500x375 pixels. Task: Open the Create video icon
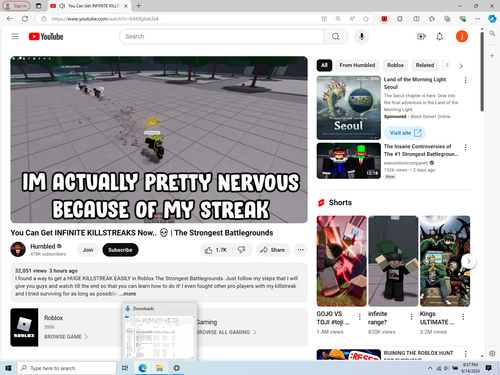(421, 36)
